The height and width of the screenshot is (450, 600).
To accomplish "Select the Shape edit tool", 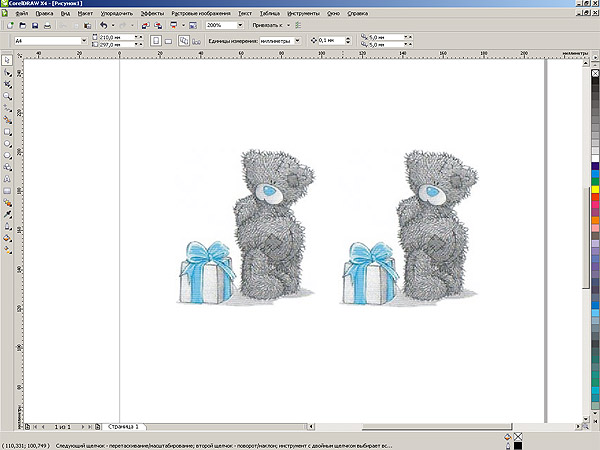I will pyautogui.click(x=7, y=72).
